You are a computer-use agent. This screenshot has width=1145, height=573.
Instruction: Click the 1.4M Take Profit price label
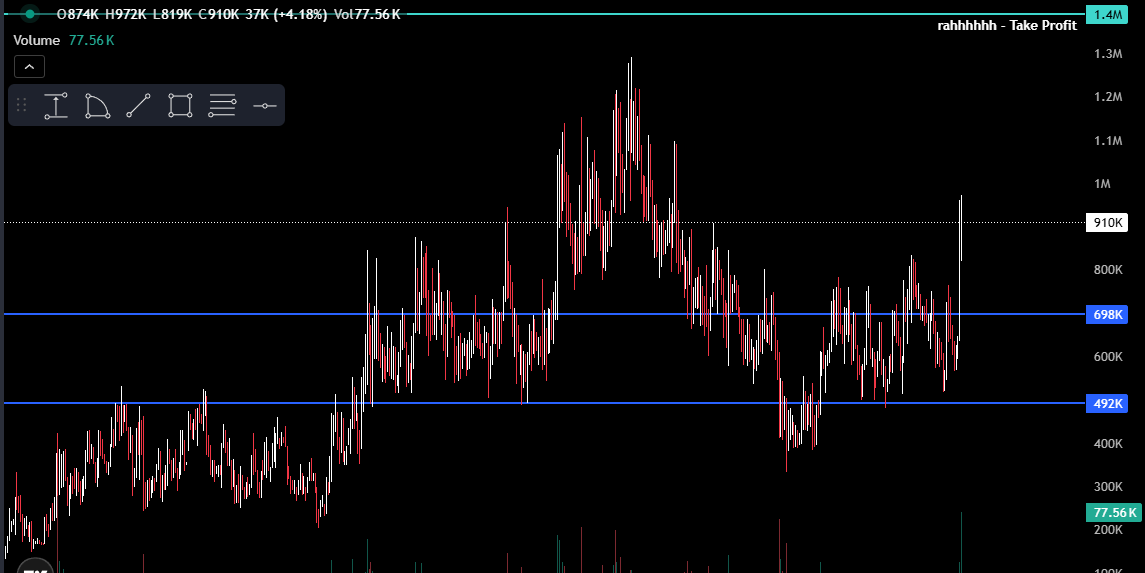coord(1106,14)
